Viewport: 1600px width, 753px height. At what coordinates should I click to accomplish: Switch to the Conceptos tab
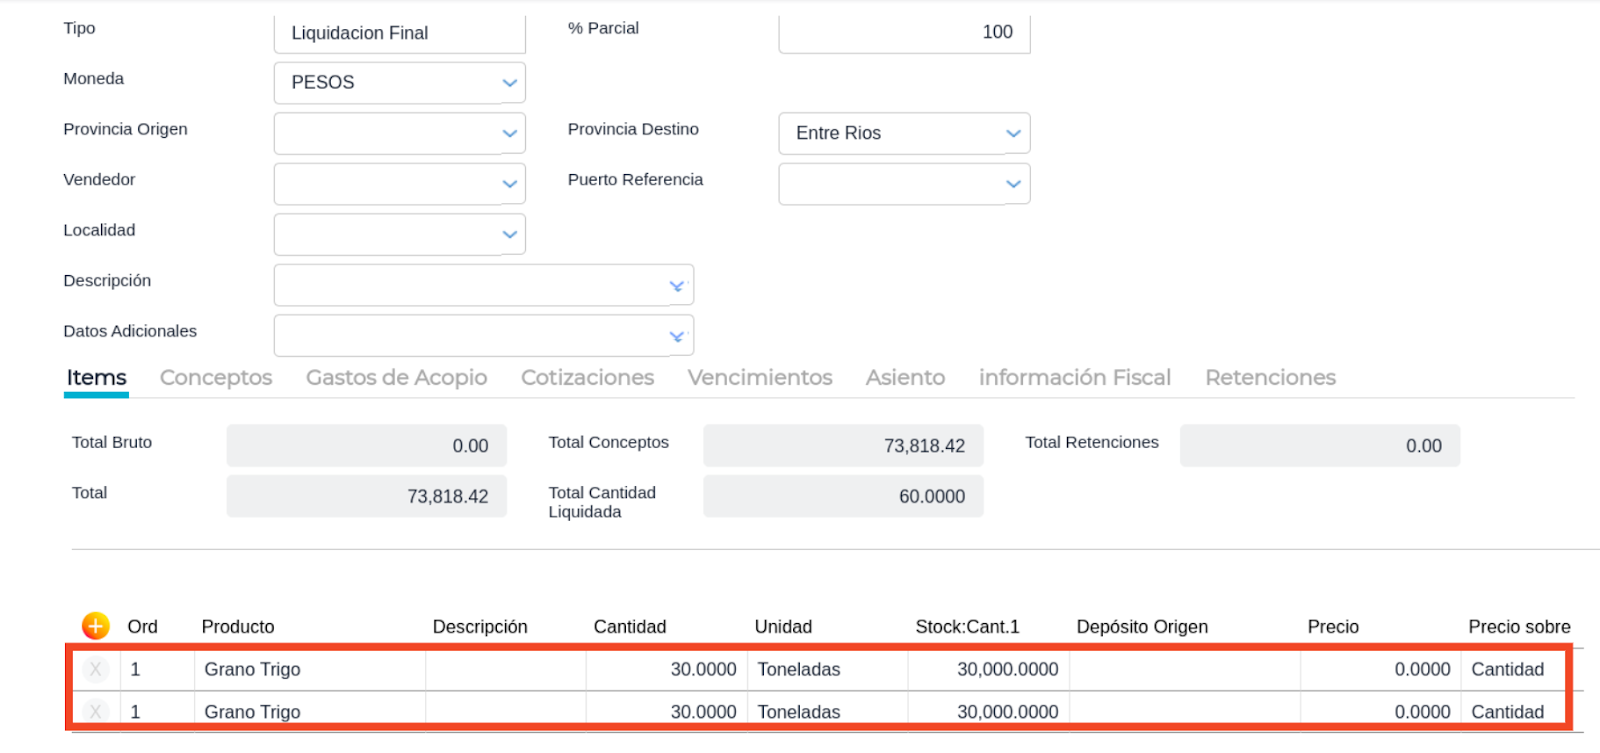(216, 378)
